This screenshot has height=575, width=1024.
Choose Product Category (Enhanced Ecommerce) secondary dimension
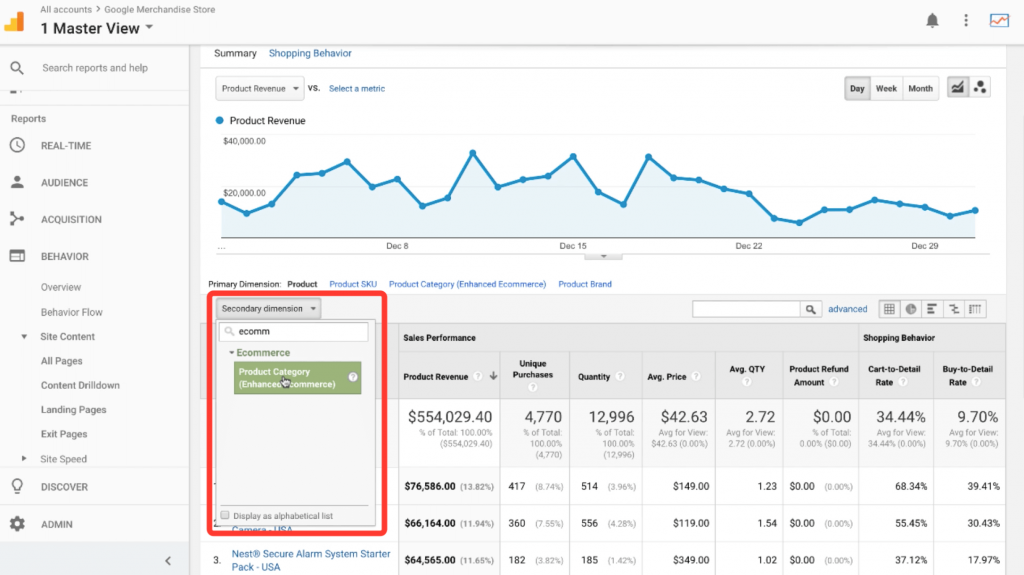tap(297, 378)
